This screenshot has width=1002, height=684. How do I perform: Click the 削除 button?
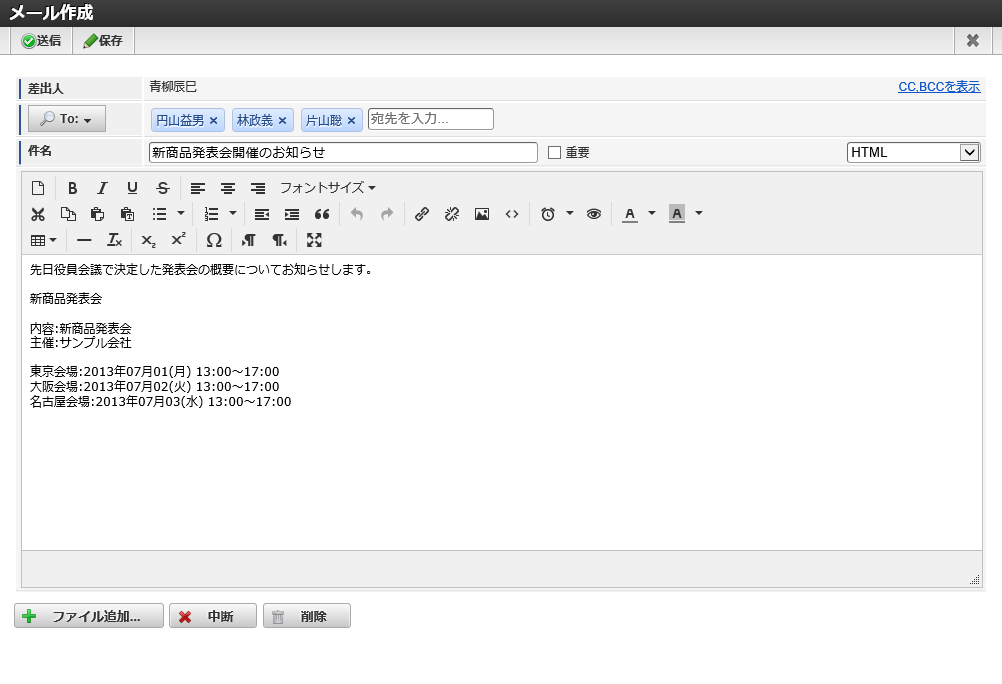coord(307,616)
